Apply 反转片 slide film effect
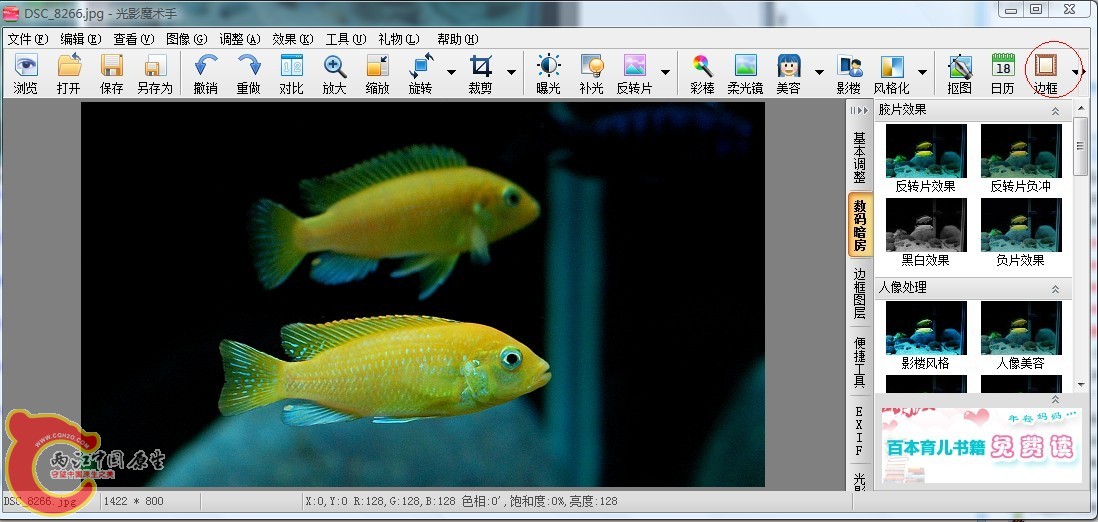 [634, 74]
